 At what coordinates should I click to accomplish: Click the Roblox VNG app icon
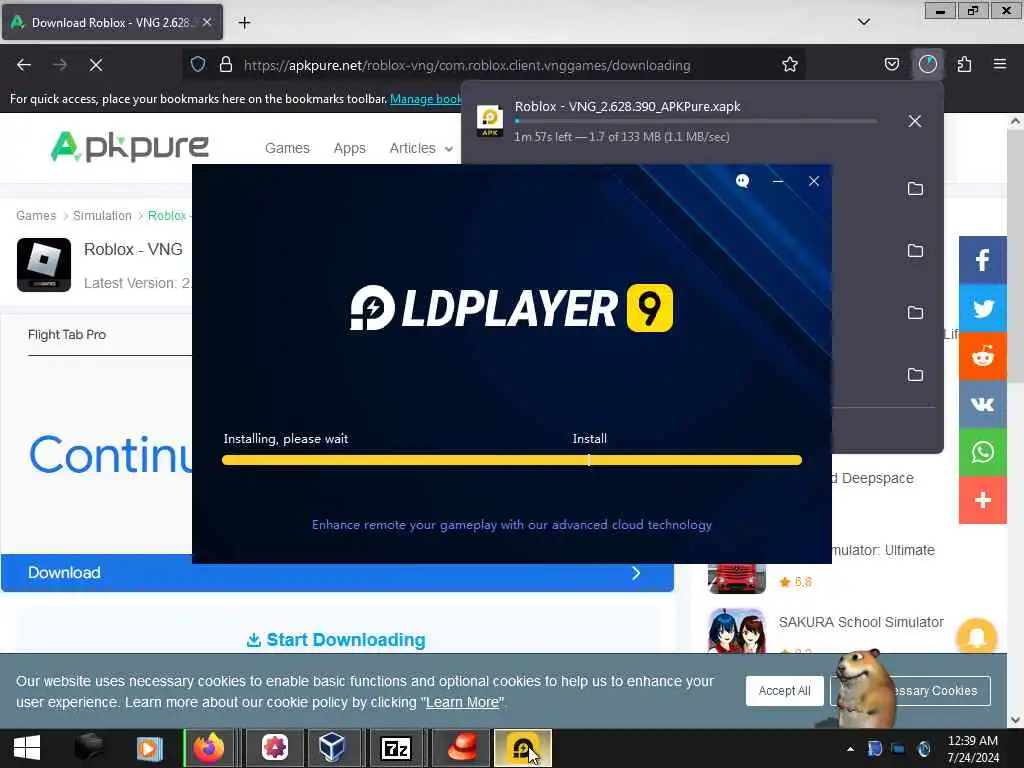click(44, 264)
